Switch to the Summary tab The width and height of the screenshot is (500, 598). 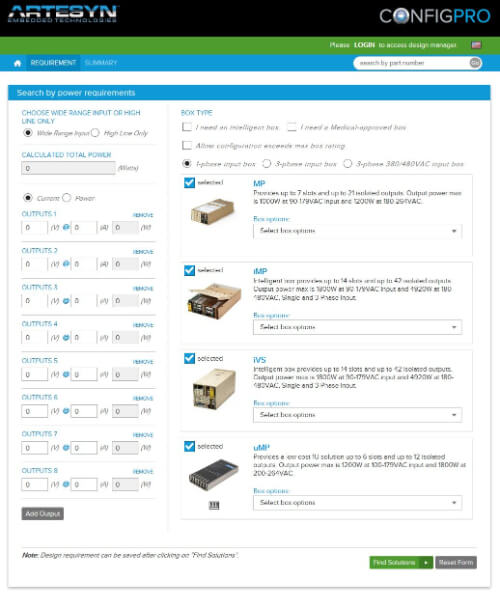[x=101, y=63]
